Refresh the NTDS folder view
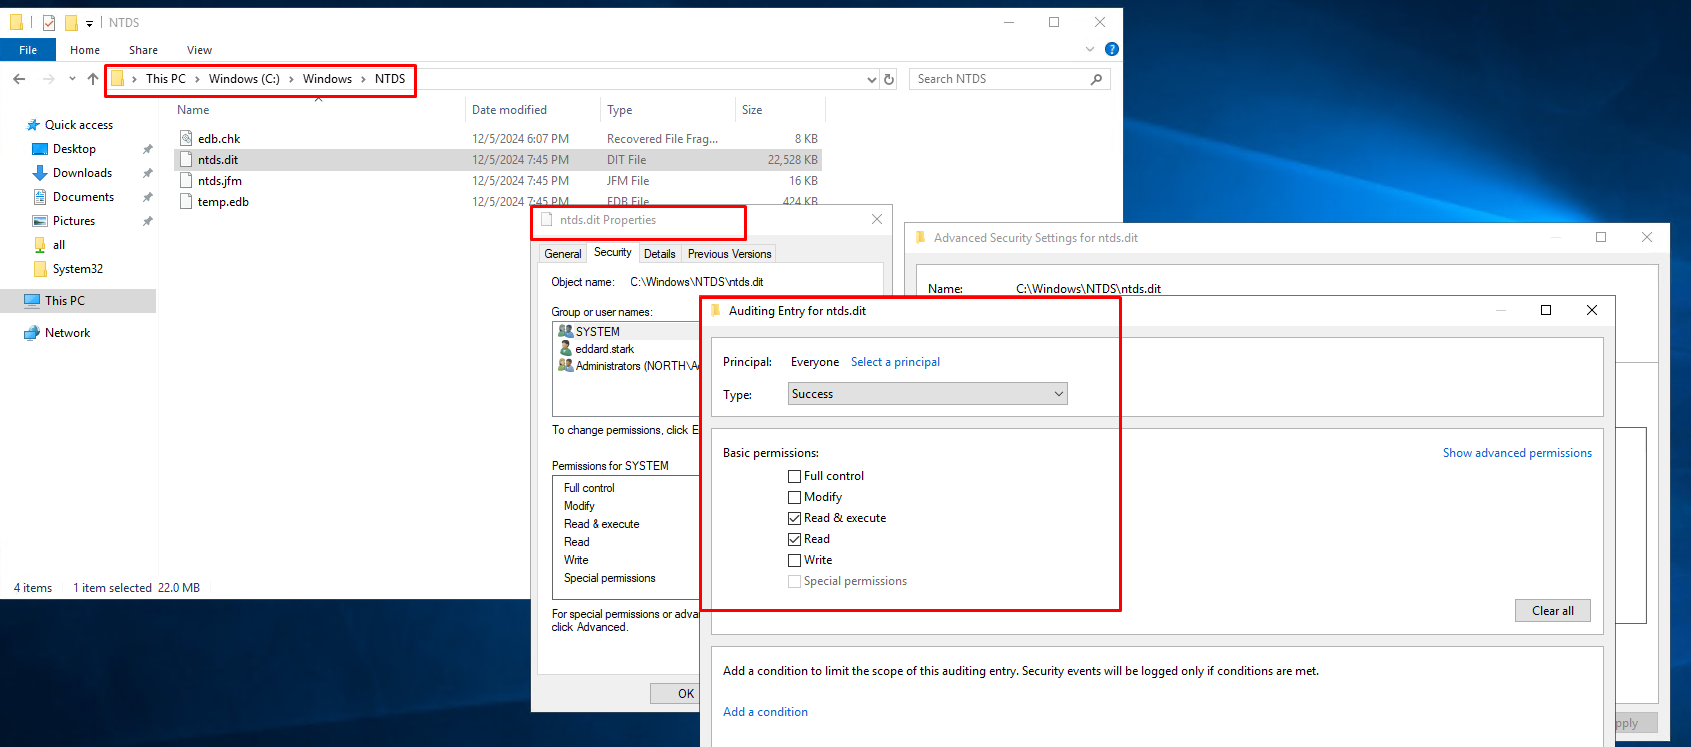 click(889, 79)
